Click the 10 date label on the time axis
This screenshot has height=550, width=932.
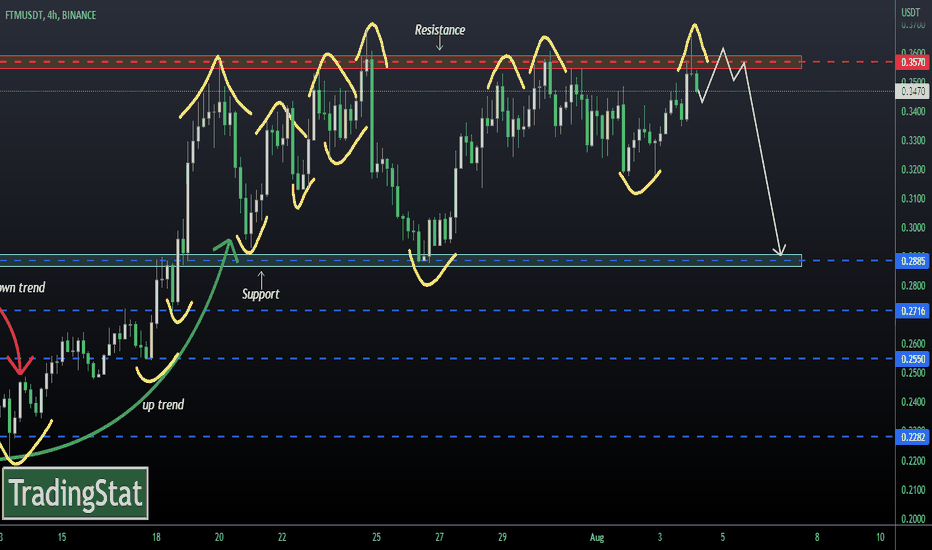point(880,538)
